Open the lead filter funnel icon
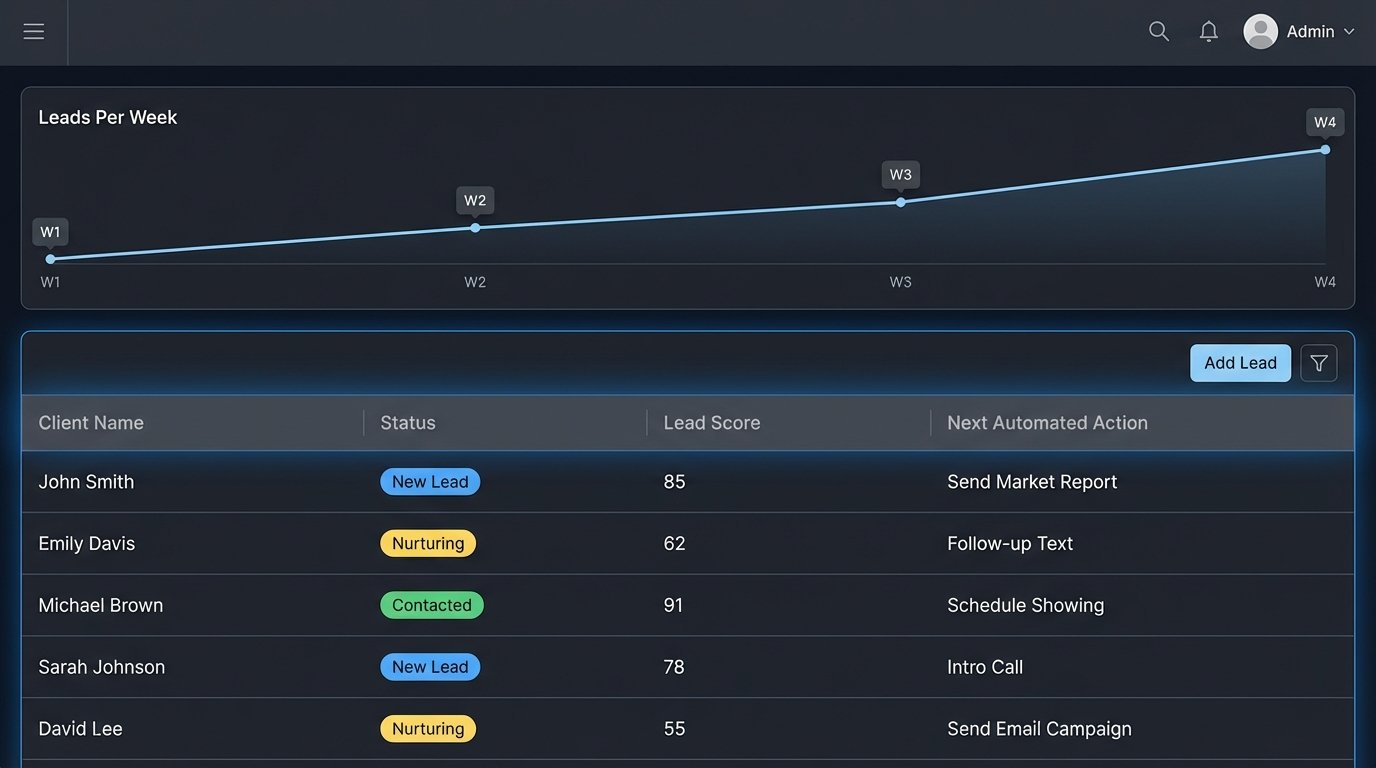The image size is (1376, 768). [1318, 363]
